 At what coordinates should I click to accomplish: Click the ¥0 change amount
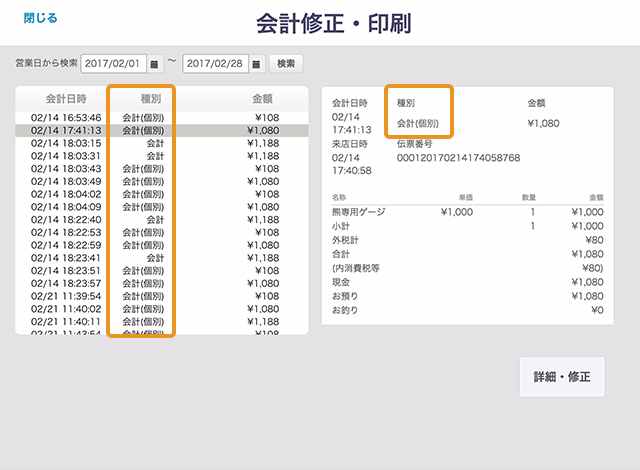tap(598, 310)
